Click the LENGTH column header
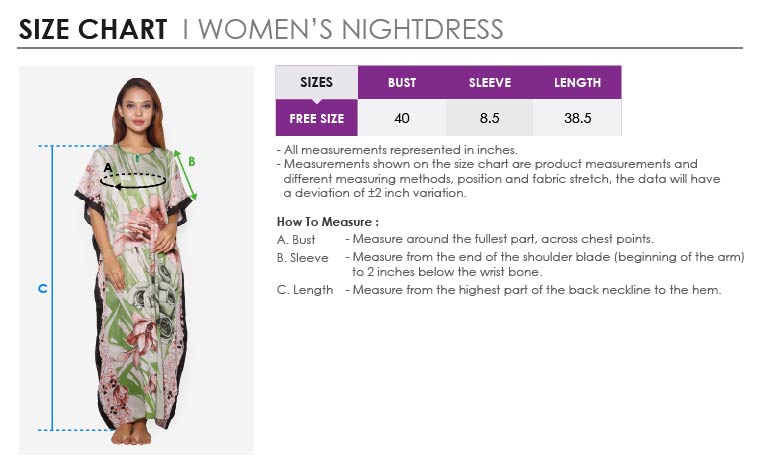 pyautogui.click(x=578, y=82)
